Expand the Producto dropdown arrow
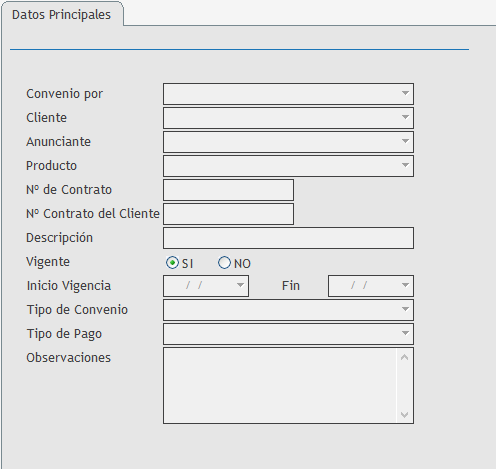Viewport: 496px width, 469px height. [x=405, y=166]
